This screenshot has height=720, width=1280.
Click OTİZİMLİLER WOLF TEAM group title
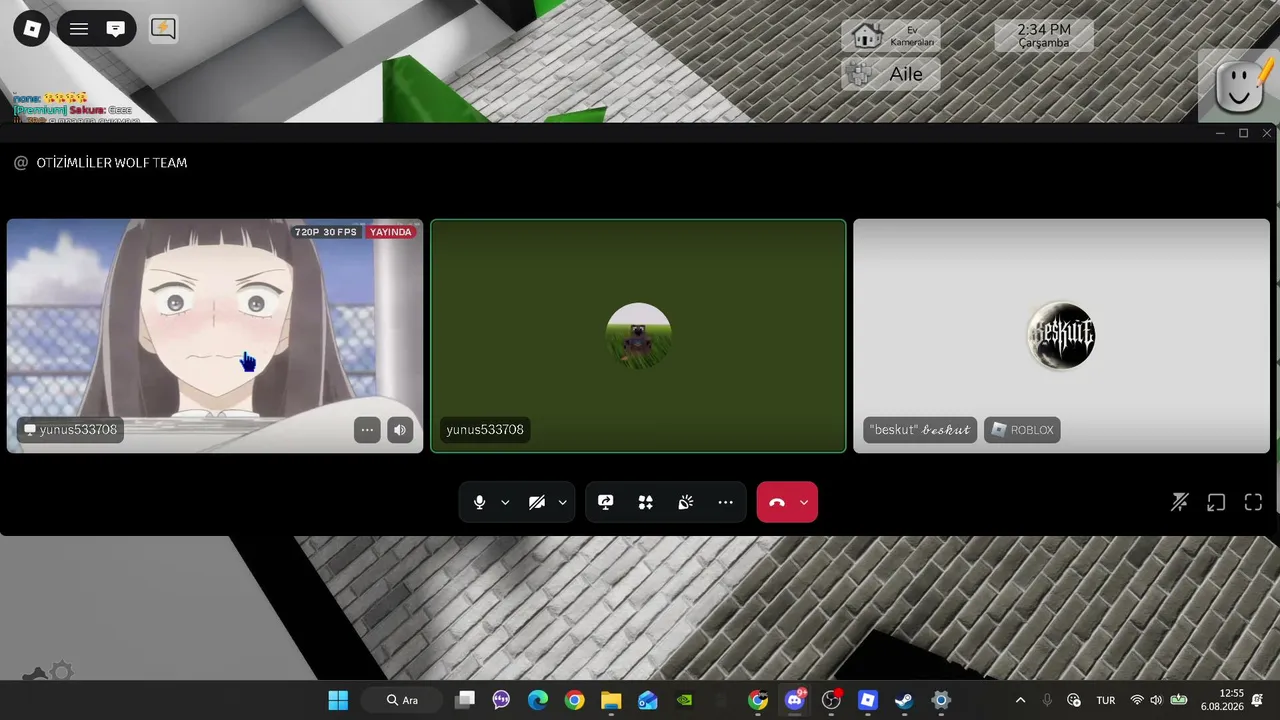[112, 162]
